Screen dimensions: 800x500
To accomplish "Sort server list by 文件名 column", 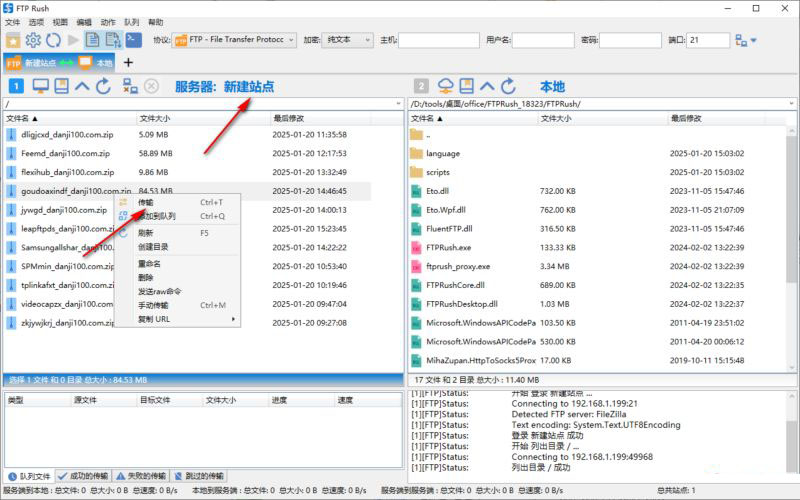I will click(70, 118).
